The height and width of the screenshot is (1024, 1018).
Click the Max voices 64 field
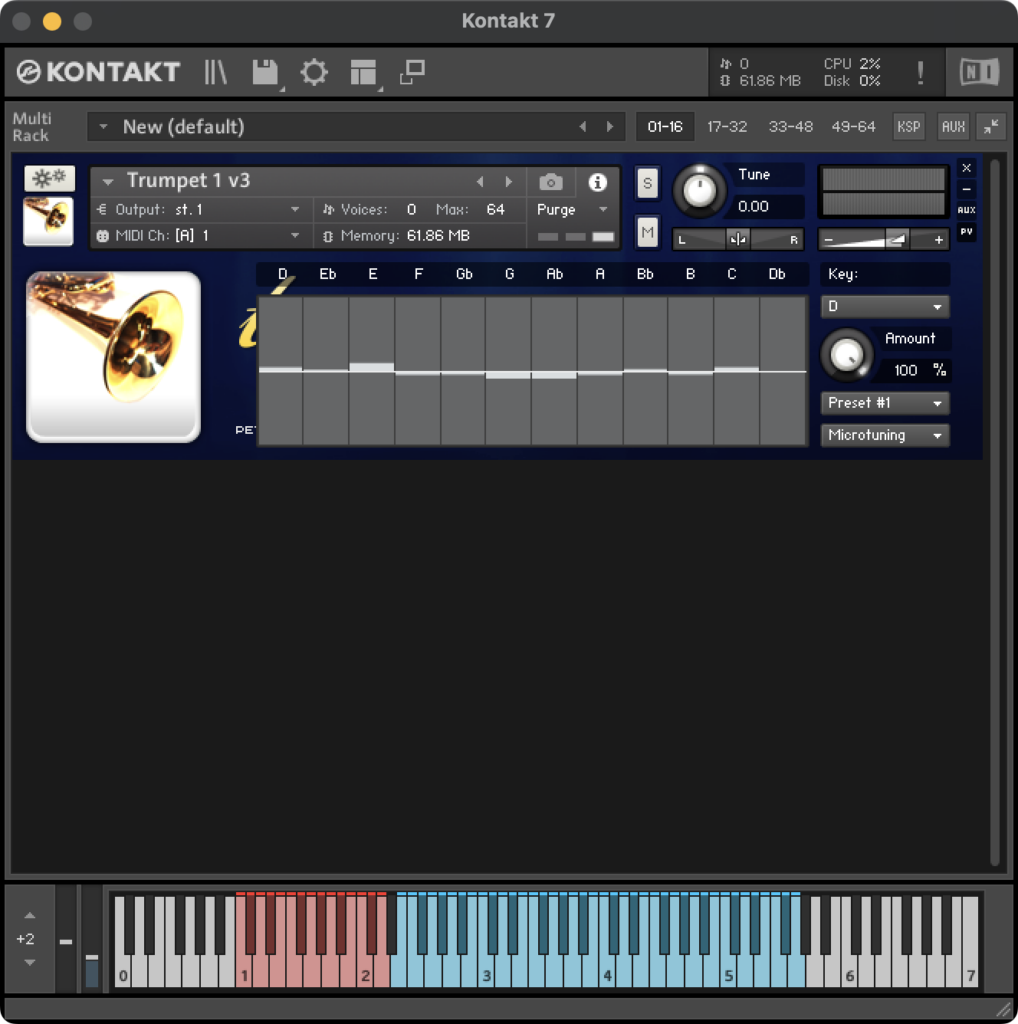(496, 210)
